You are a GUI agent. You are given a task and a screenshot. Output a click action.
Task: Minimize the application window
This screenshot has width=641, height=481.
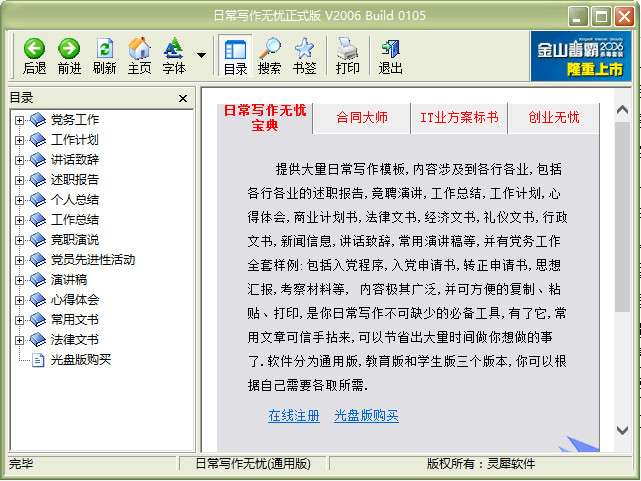tap(578, 17)
